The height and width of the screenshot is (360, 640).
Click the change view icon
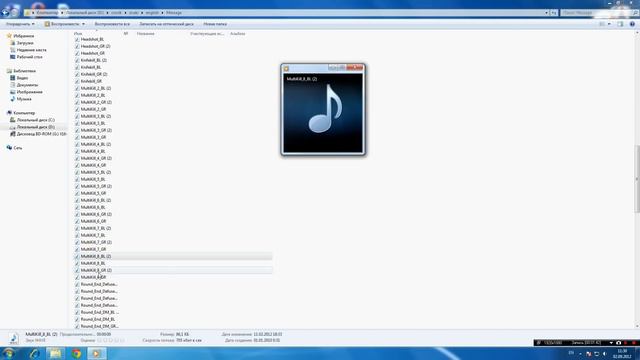[602, 24]
